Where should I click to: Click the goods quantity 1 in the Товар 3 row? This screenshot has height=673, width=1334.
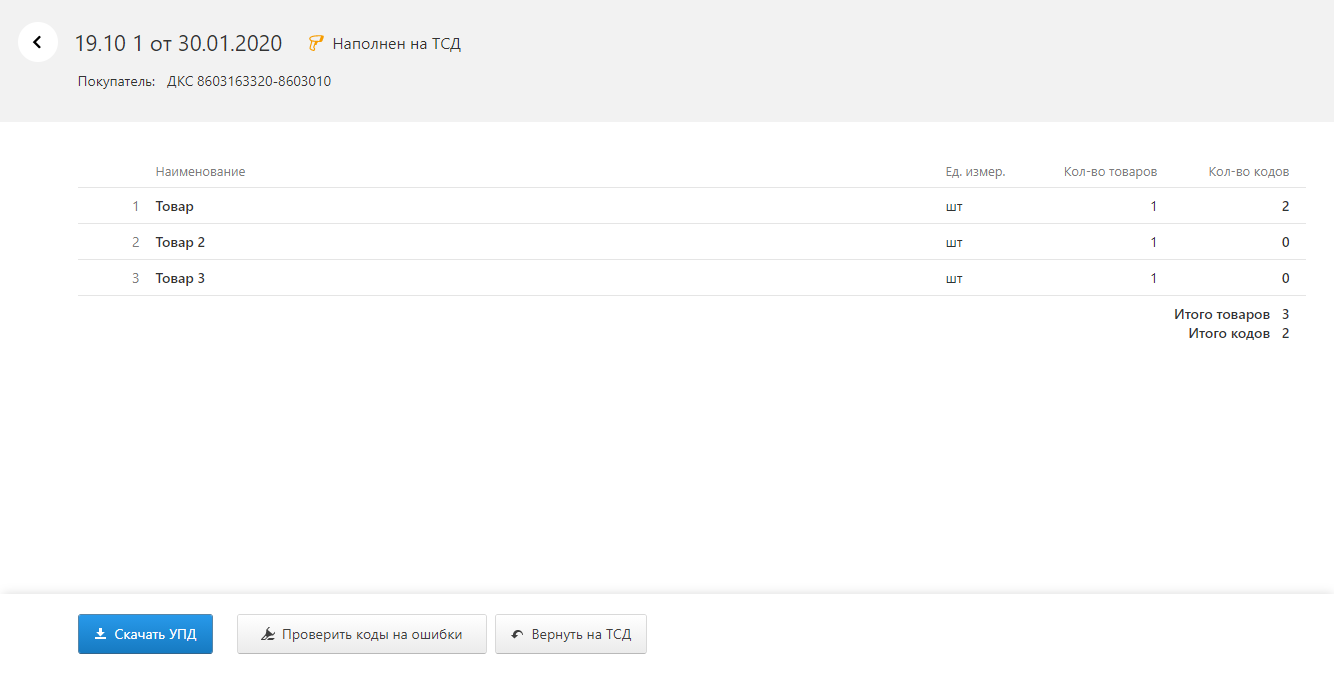tap(1153, 278)
